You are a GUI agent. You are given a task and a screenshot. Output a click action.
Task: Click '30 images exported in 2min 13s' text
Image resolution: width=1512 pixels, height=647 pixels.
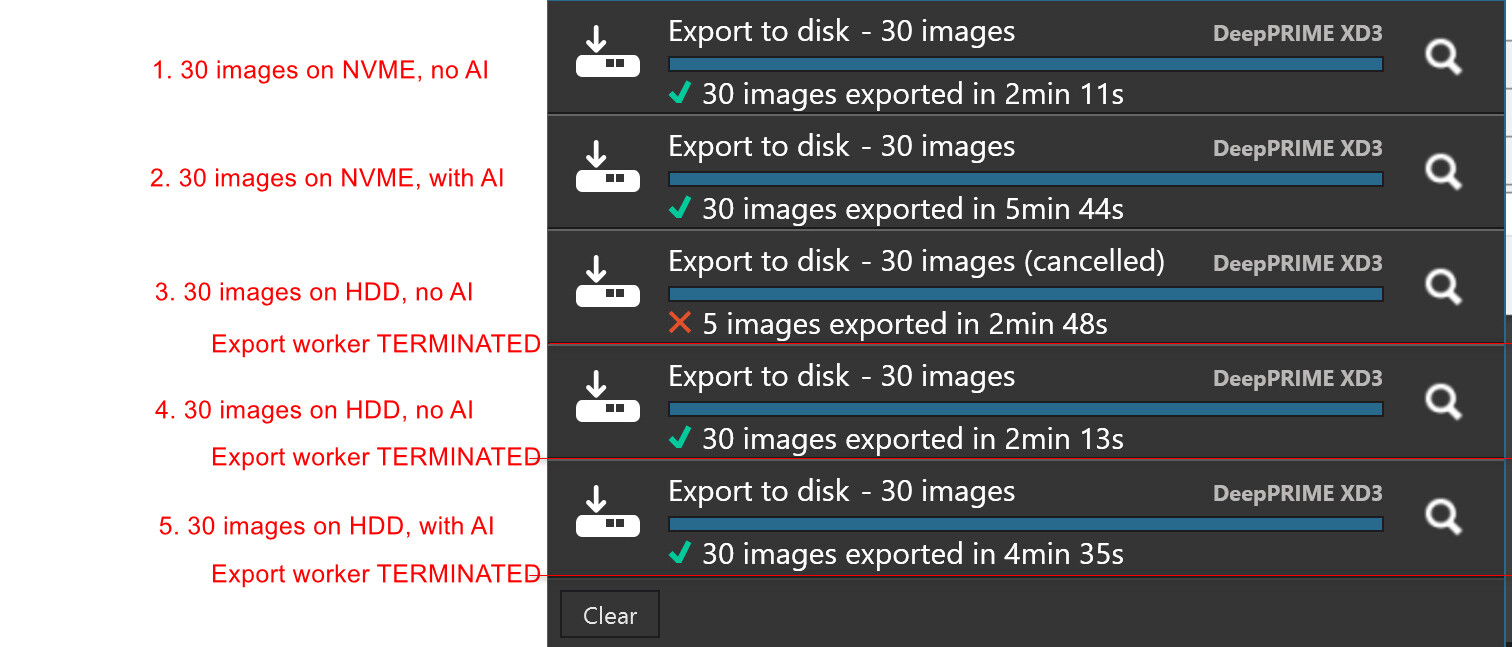pyautogui.click(x=912, y=439)
